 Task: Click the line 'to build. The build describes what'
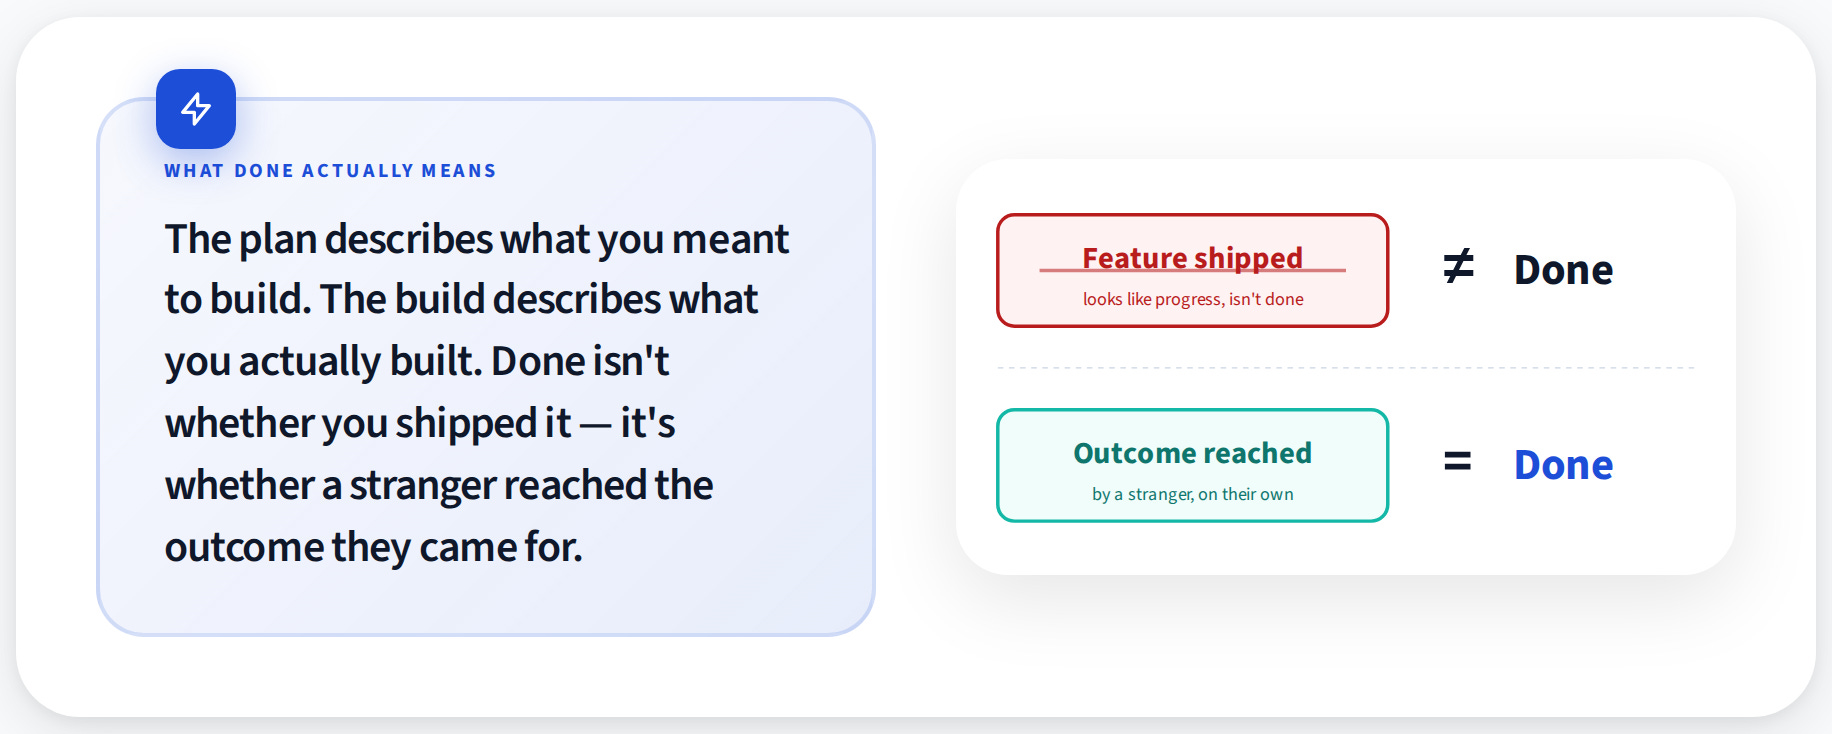click(x=461, y=300)
